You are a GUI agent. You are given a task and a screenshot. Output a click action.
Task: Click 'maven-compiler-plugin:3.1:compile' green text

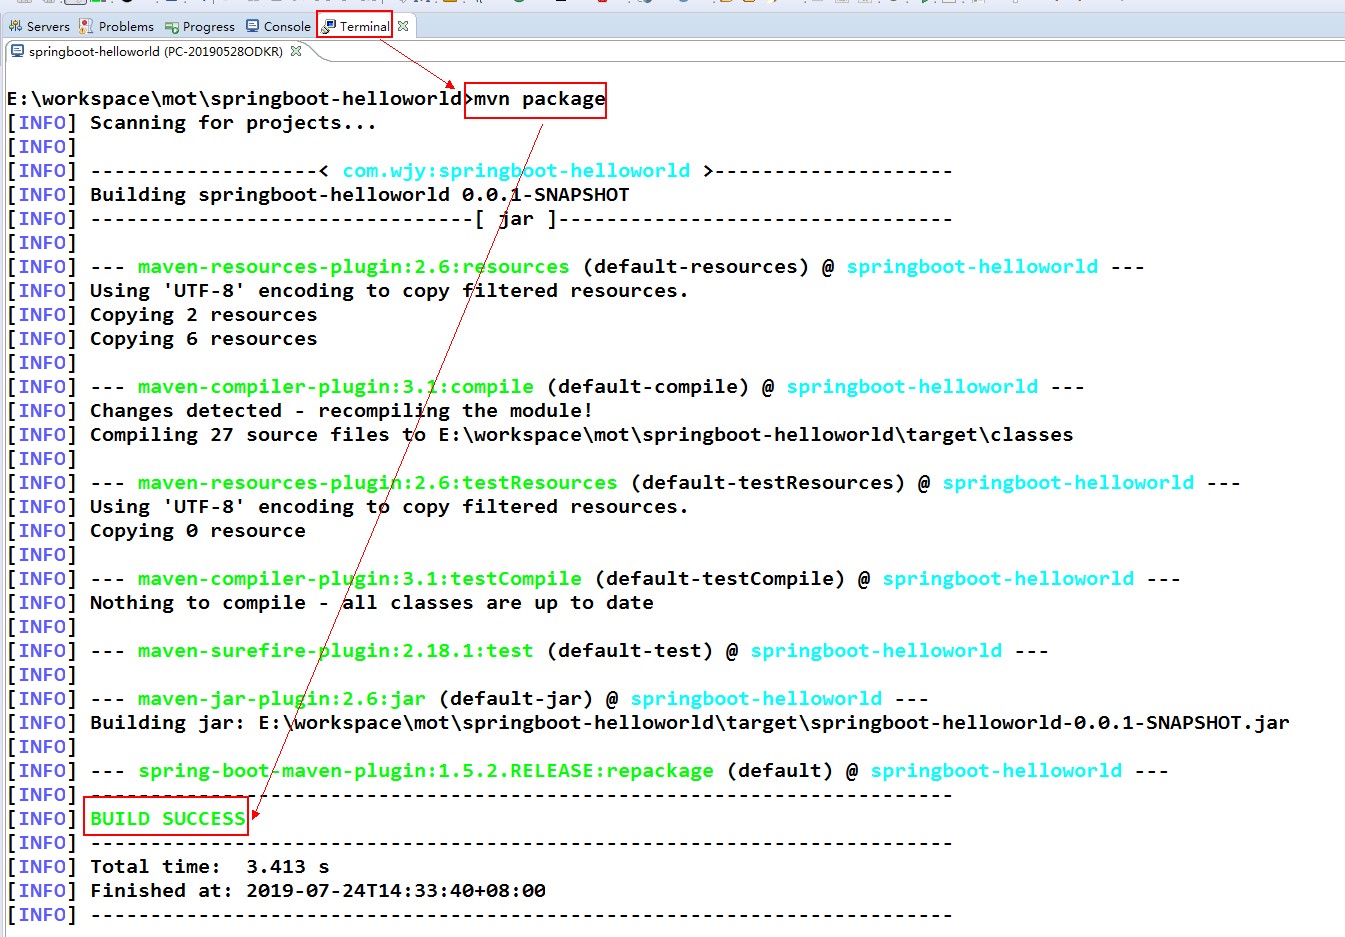coord(336,387)
